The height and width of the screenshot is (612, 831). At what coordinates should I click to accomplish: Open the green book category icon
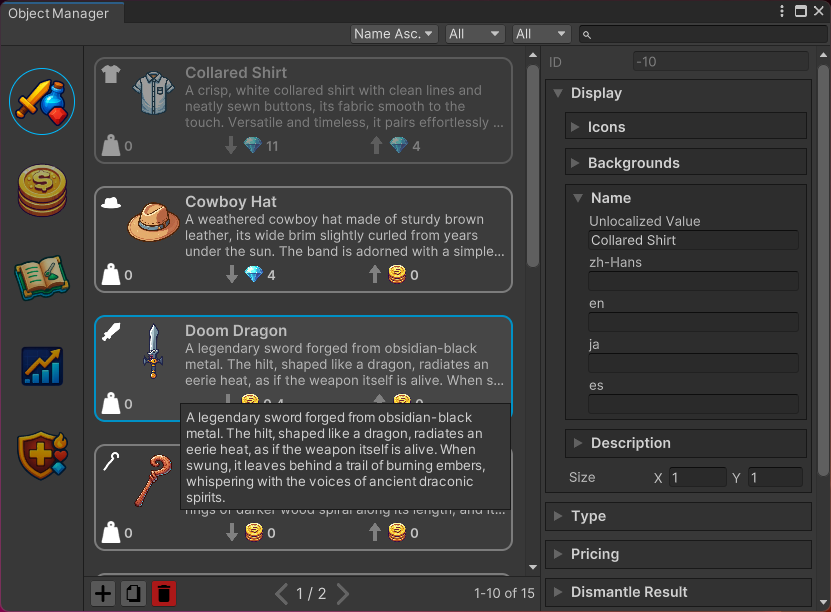[x=42, y=278]
